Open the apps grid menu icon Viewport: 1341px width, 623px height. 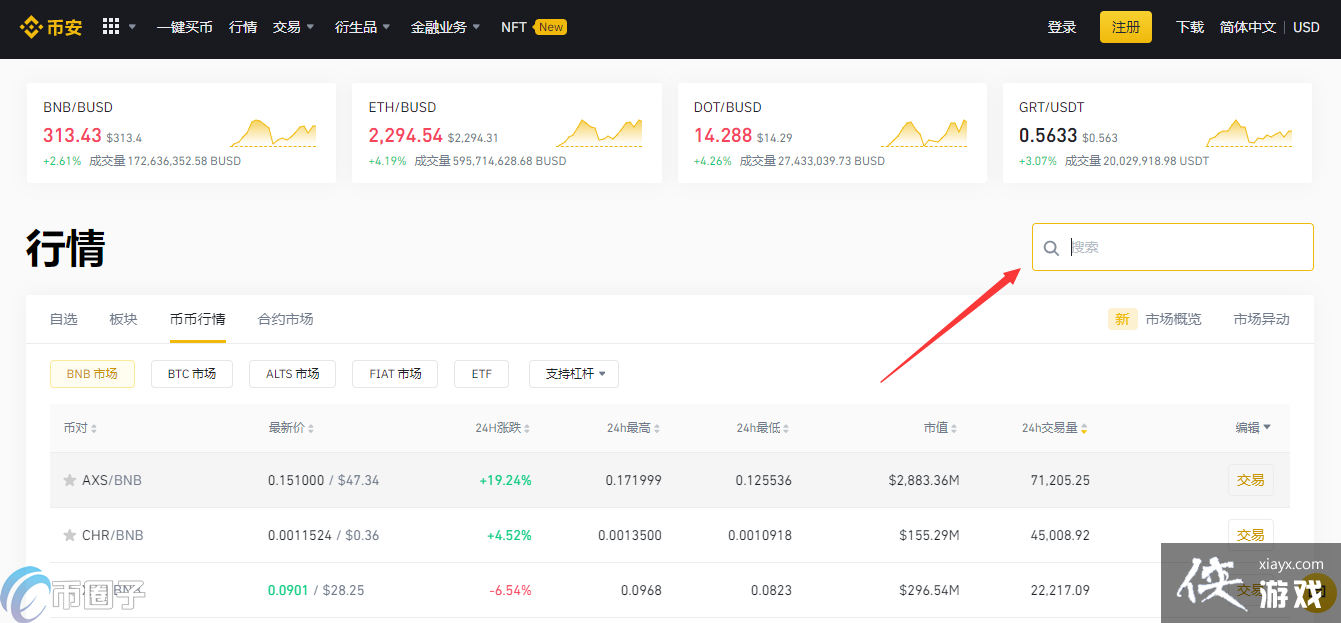coord(111,27)
